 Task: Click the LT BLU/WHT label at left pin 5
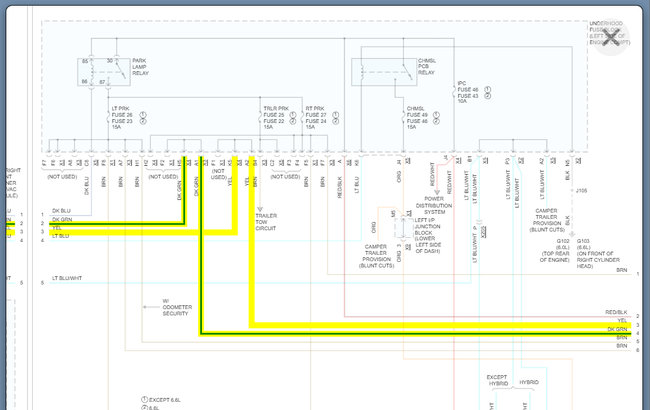click(x=67, y=278)
